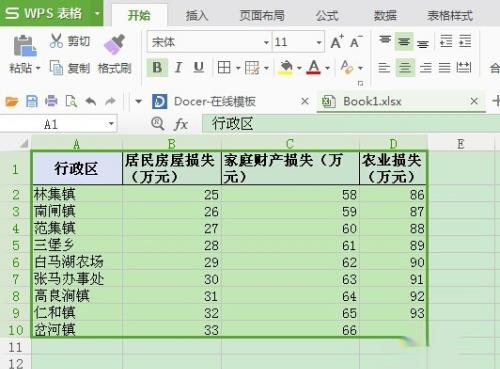Screen dimensions: 500x369
Task: Open the 公式 tab
Action: 327,15
